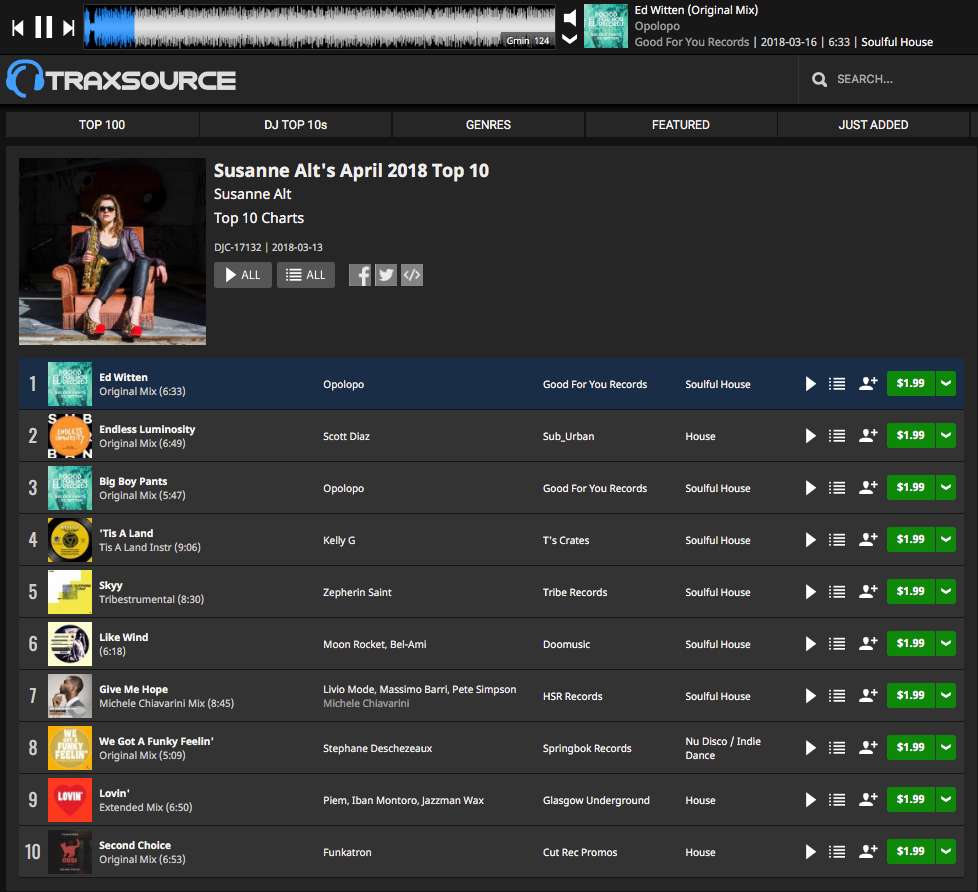This screenshot has height=892, width=978.
Task: Open the FEATURED tab
Action: 680,125
